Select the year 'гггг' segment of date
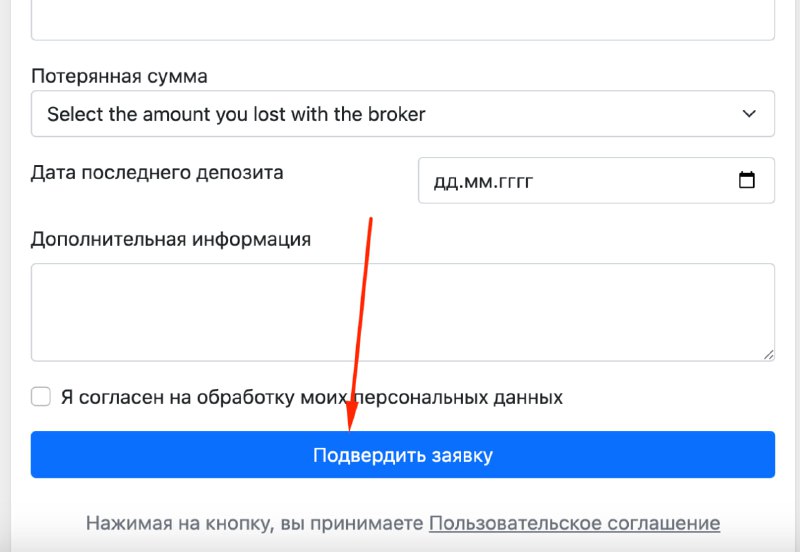Image resolution: width=800 pixels, height=552 pixels. (x=514, y=182)
